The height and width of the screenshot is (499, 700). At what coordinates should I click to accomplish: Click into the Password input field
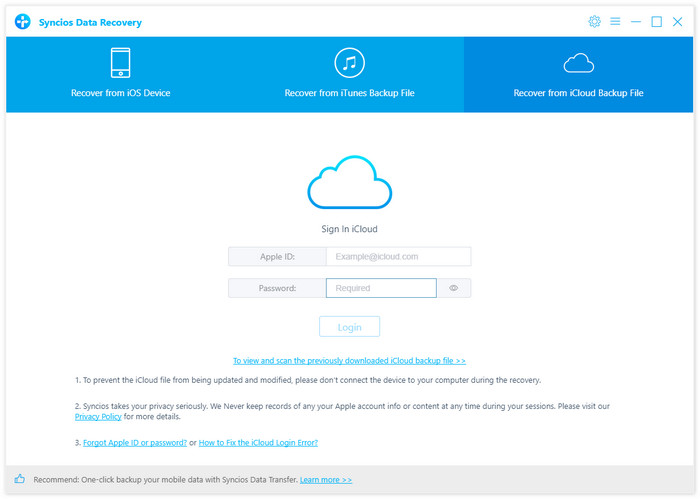coord(381,288)
